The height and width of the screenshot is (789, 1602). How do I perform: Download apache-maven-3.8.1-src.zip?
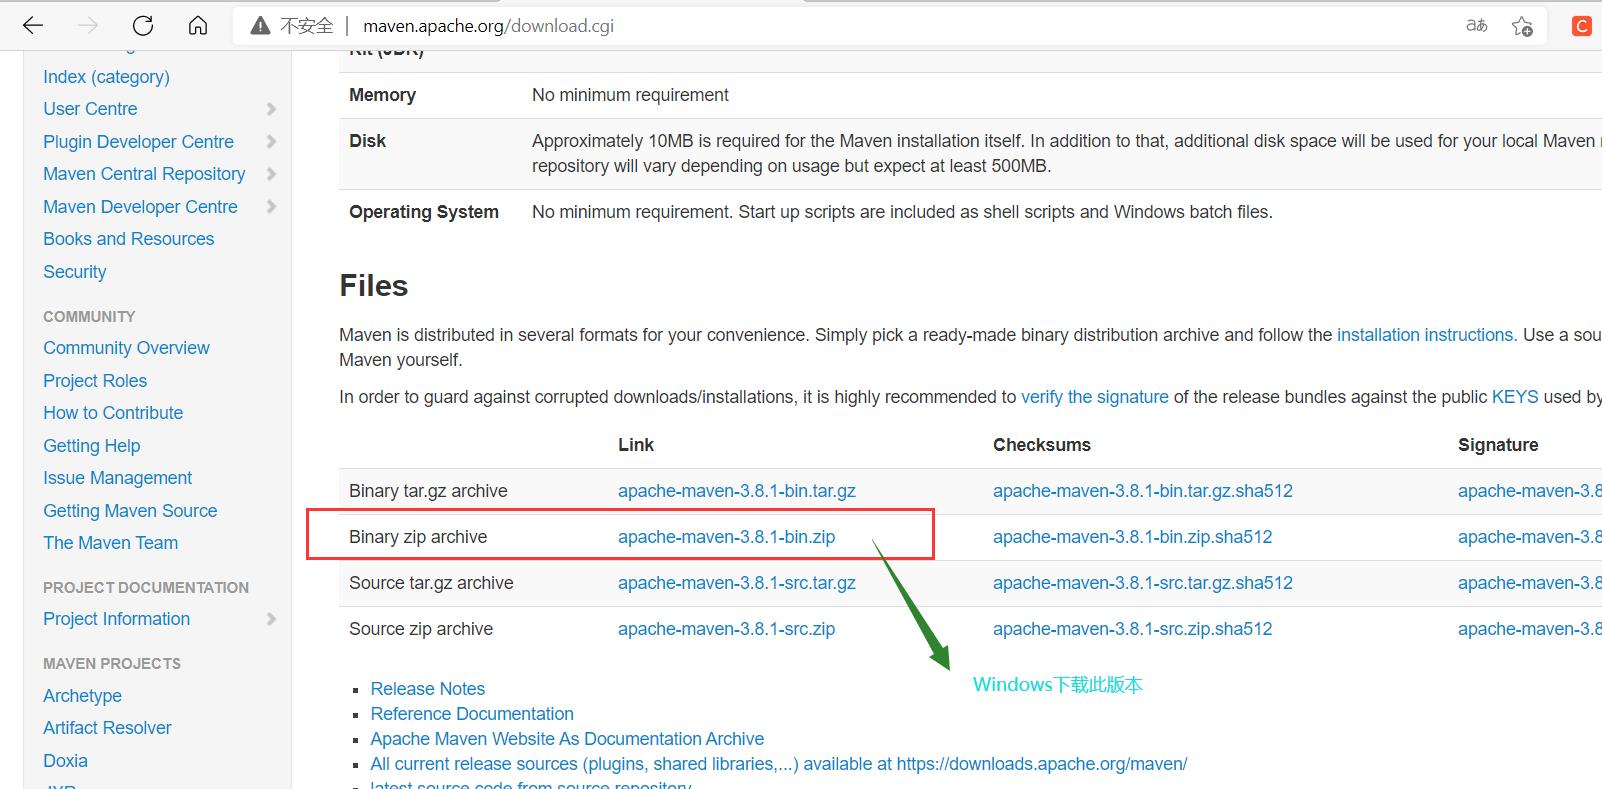[726, 629]
